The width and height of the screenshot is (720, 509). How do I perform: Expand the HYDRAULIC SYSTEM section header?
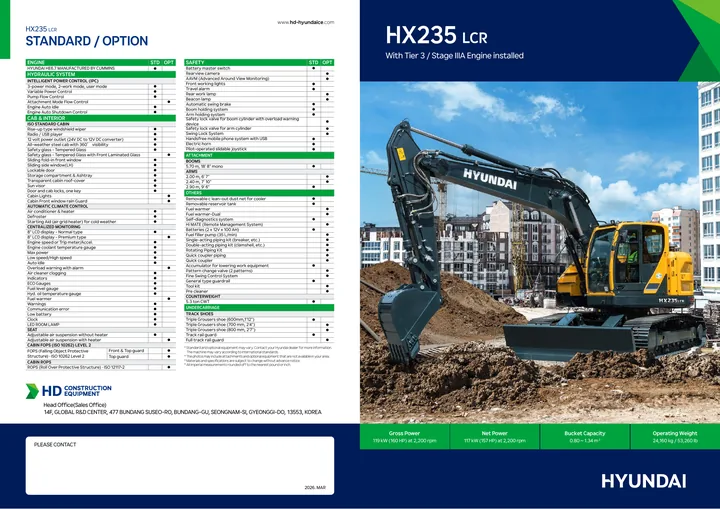tap(101, 74)
